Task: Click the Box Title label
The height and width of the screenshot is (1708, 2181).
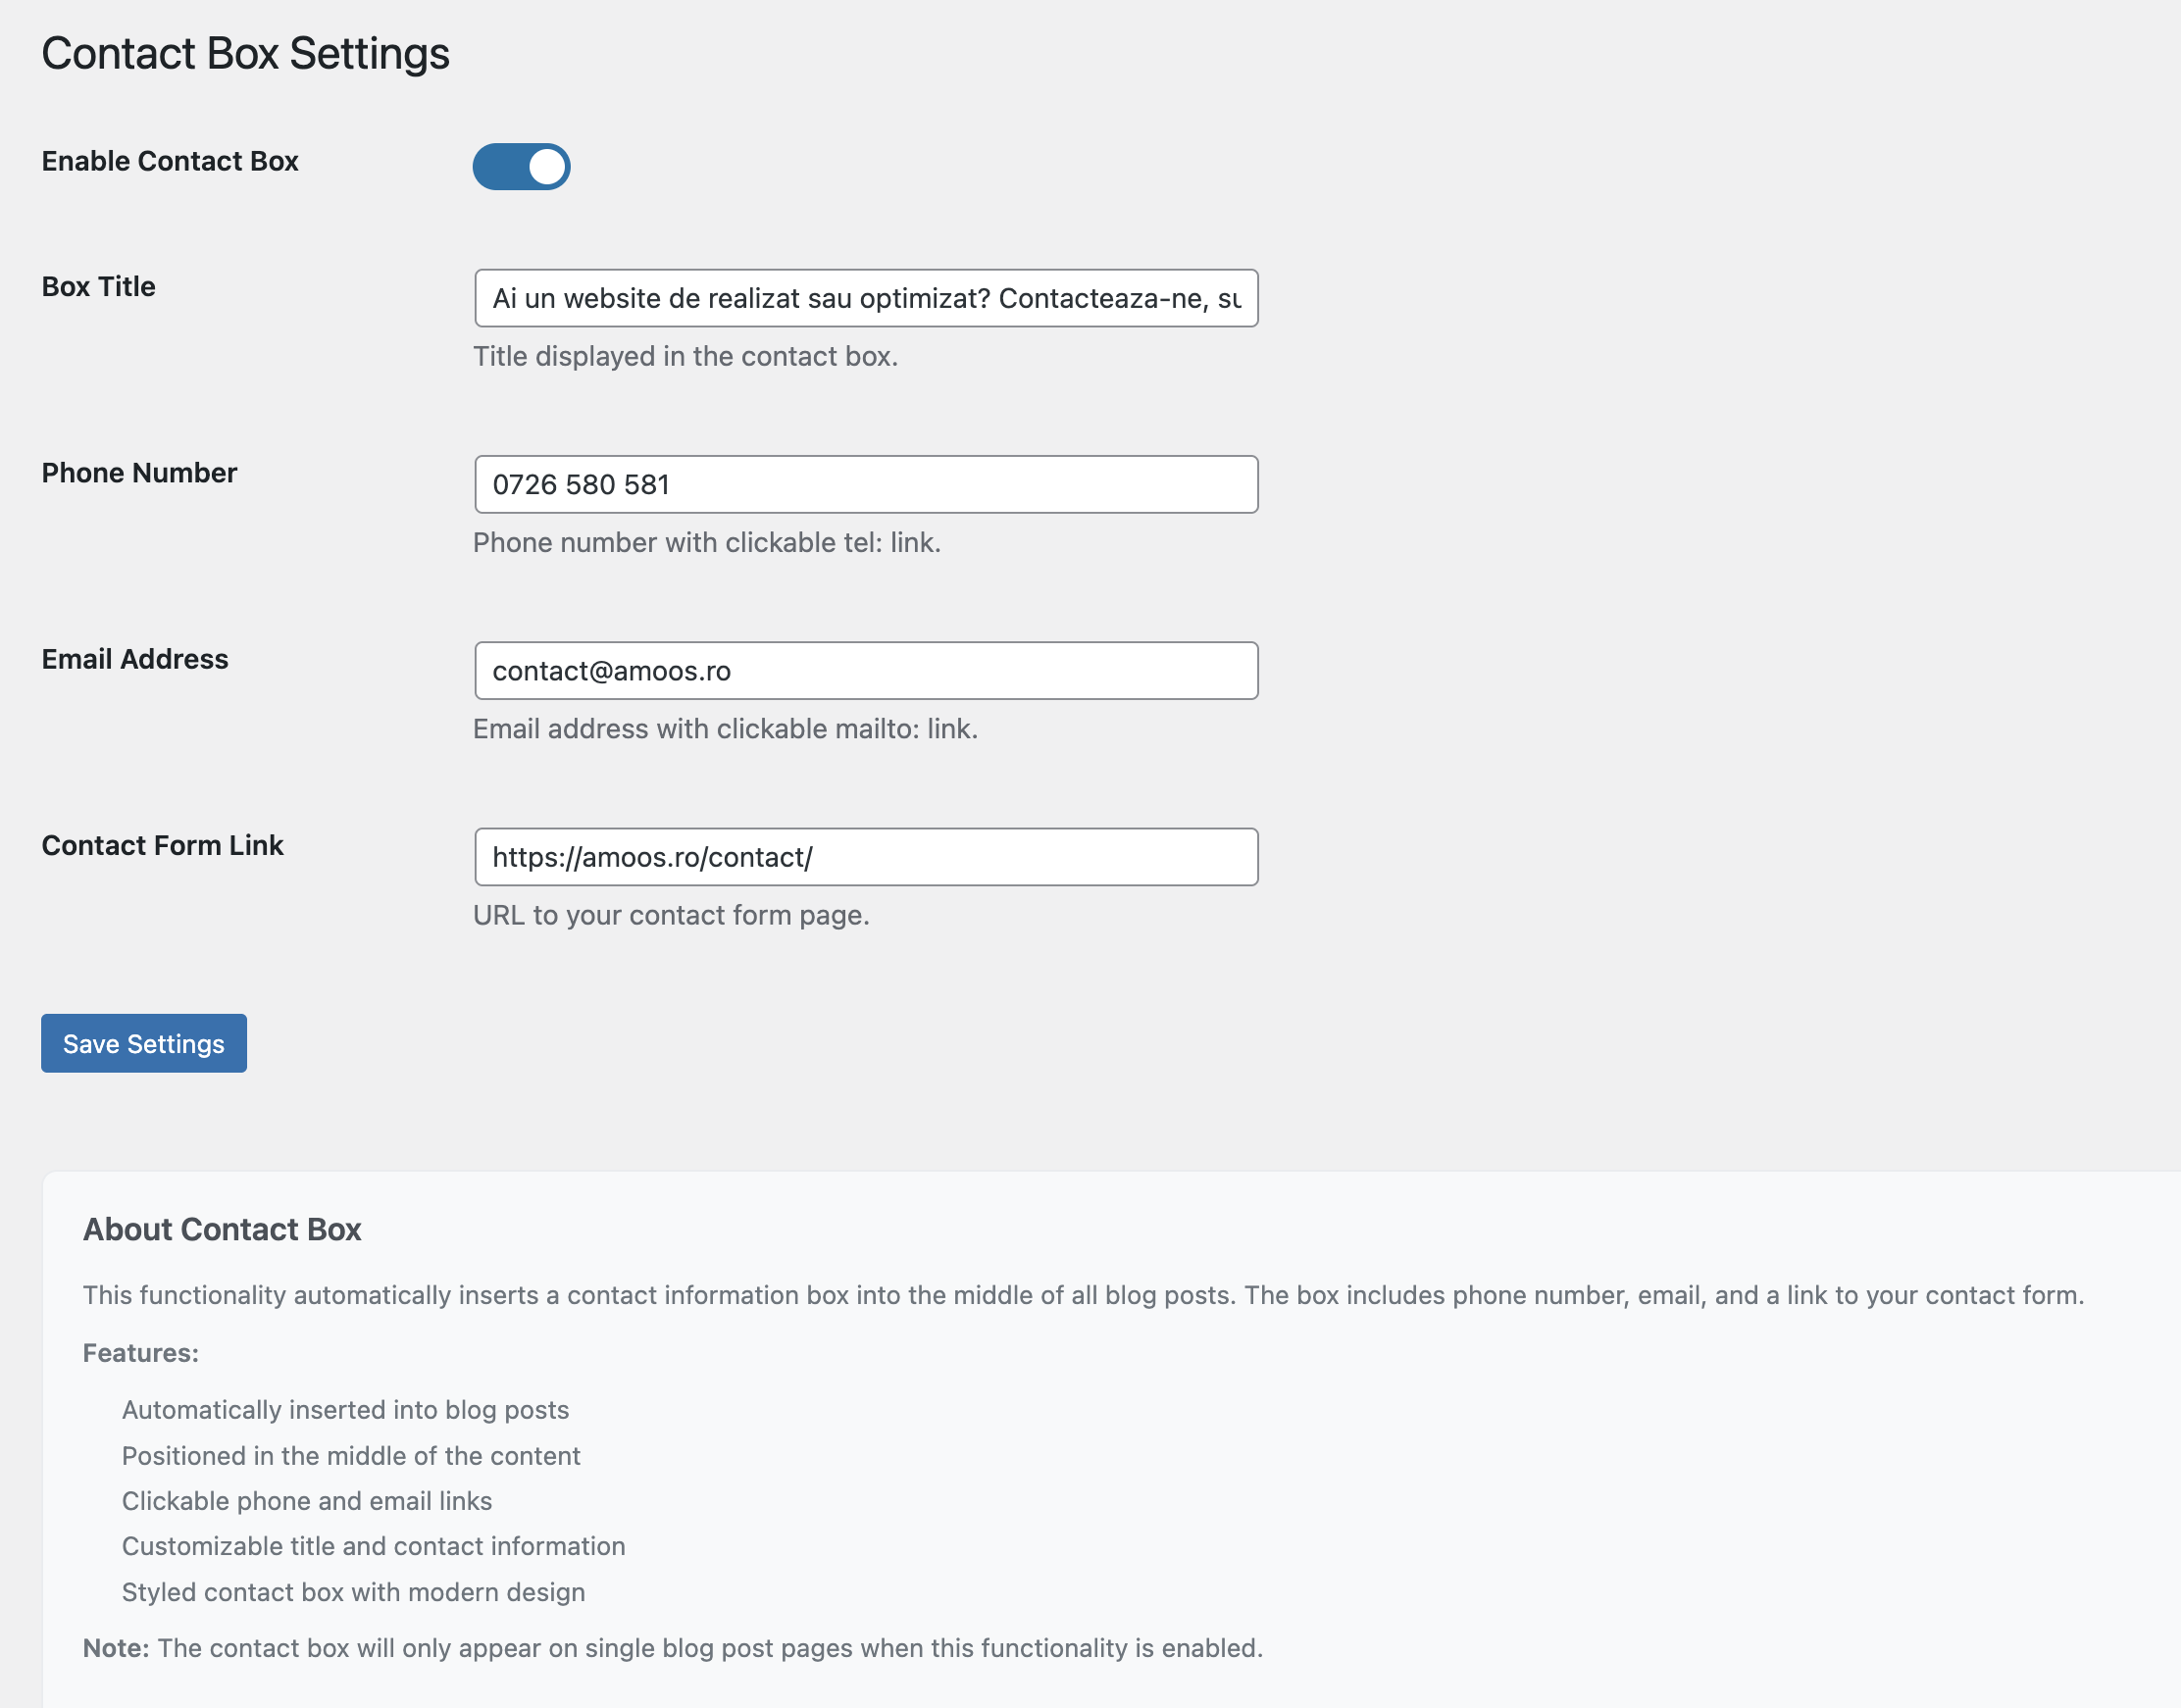Action: (98, 287)
